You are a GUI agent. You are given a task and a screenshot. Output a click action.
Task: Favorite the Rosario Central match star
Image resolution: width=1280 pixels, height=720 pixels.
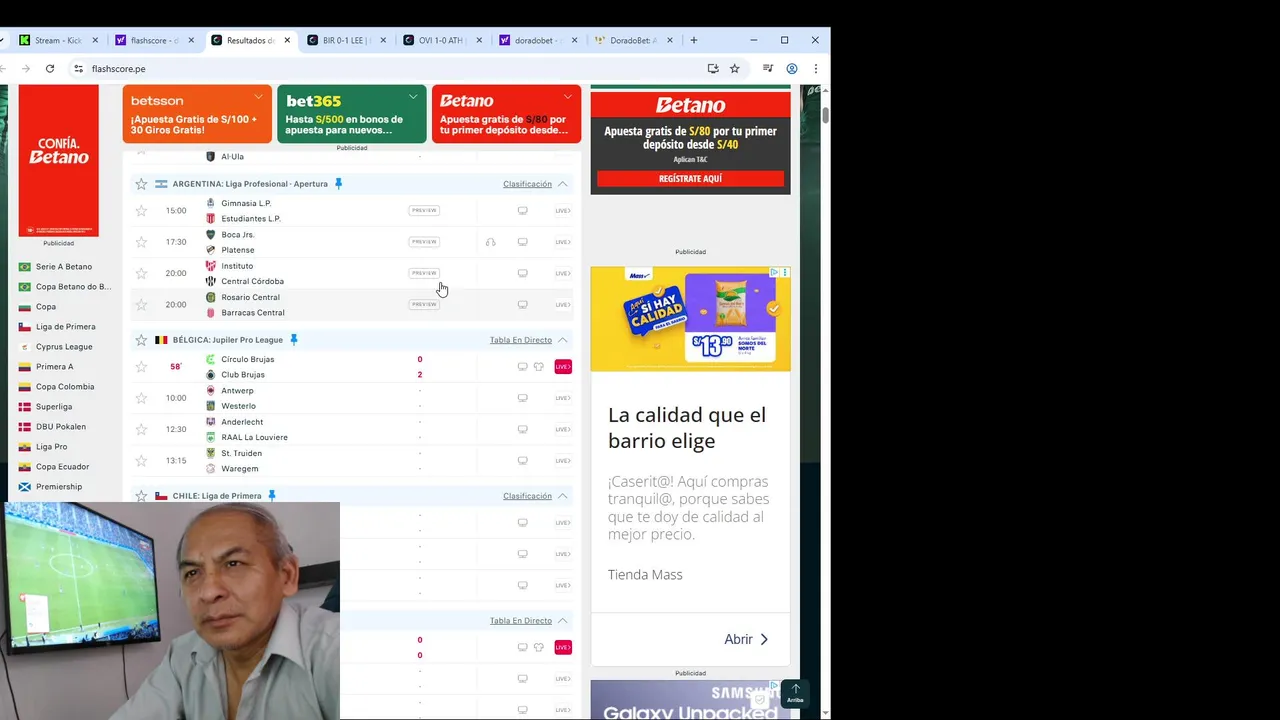[x=141, y=305]
